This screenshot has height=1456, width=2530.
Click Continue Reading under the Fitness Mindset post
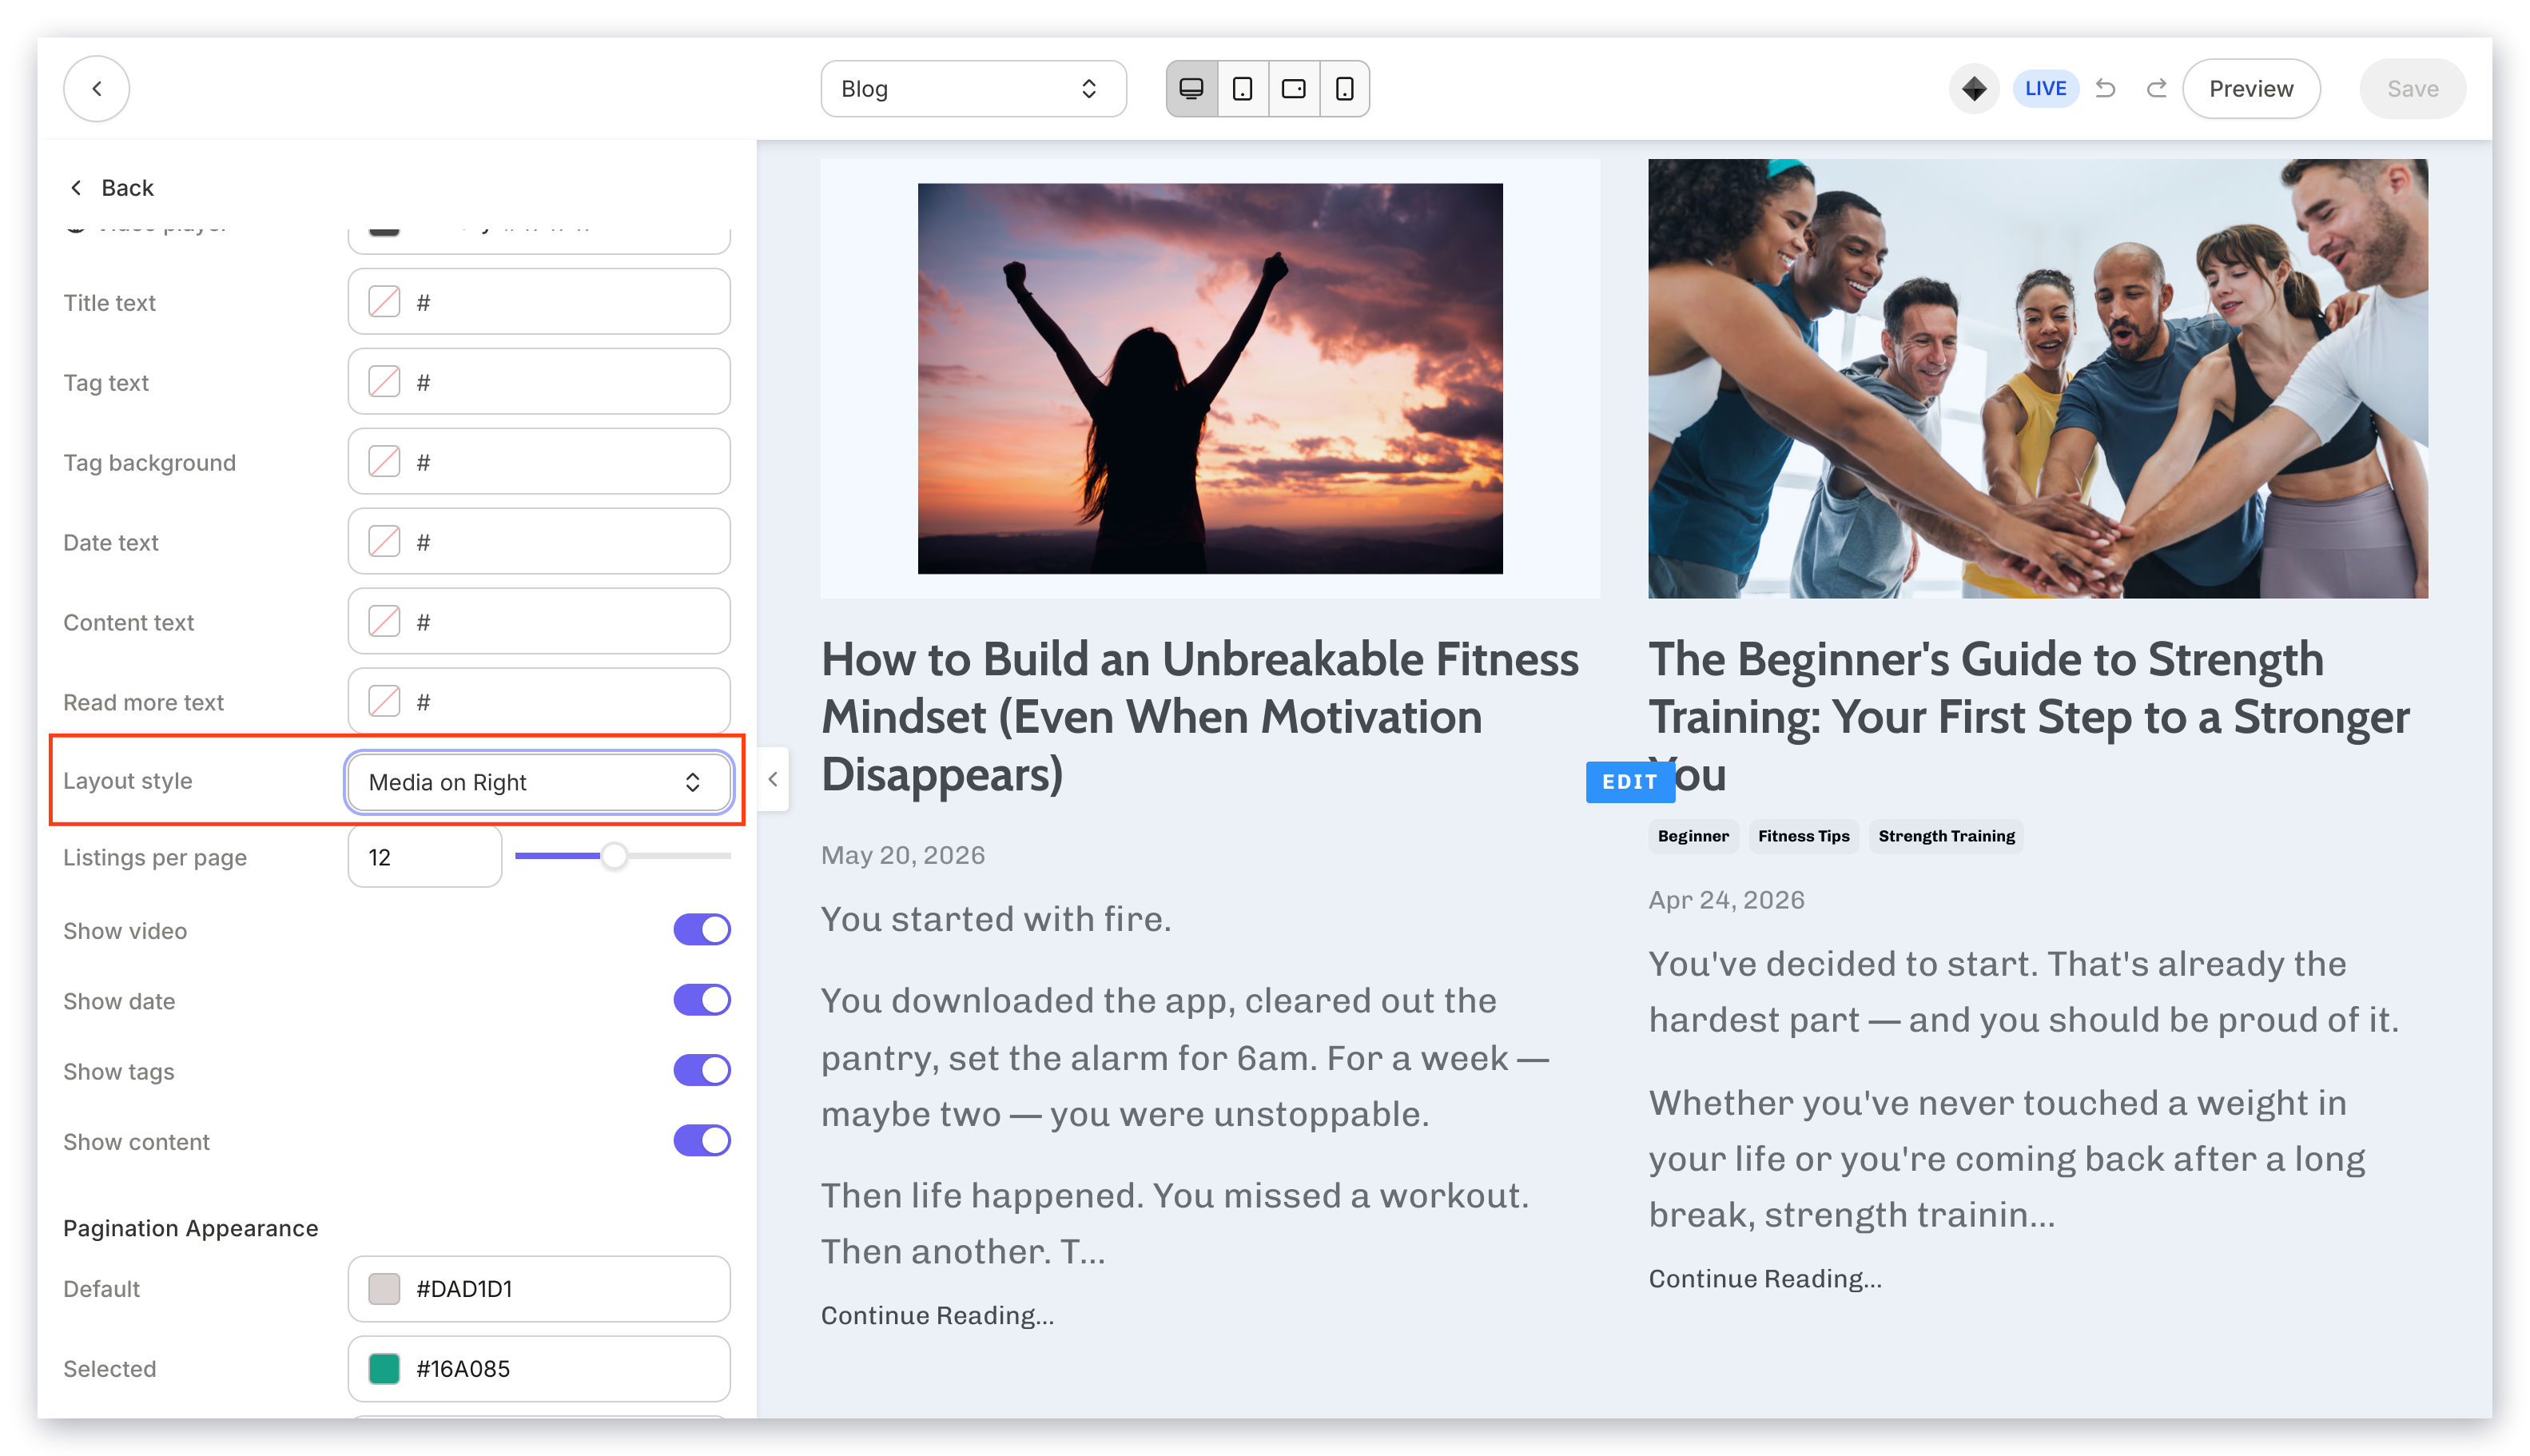937,1315
